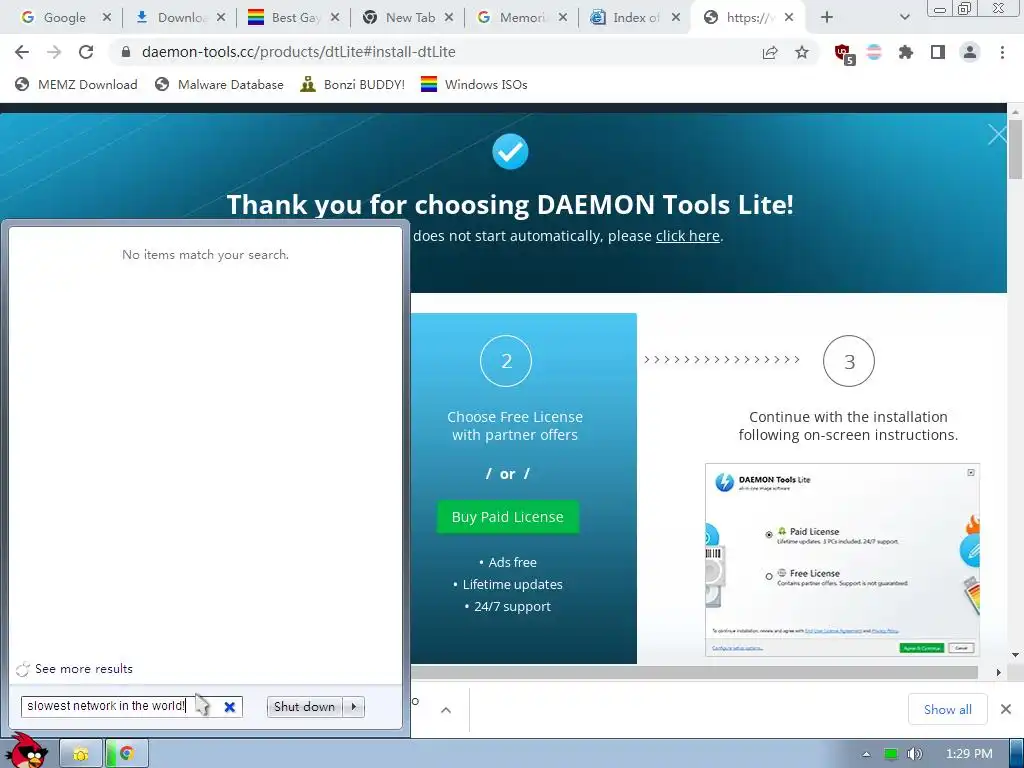Bookmark this page with the star icon
This screenshot has height=768, width=1024.
(802, 52)
